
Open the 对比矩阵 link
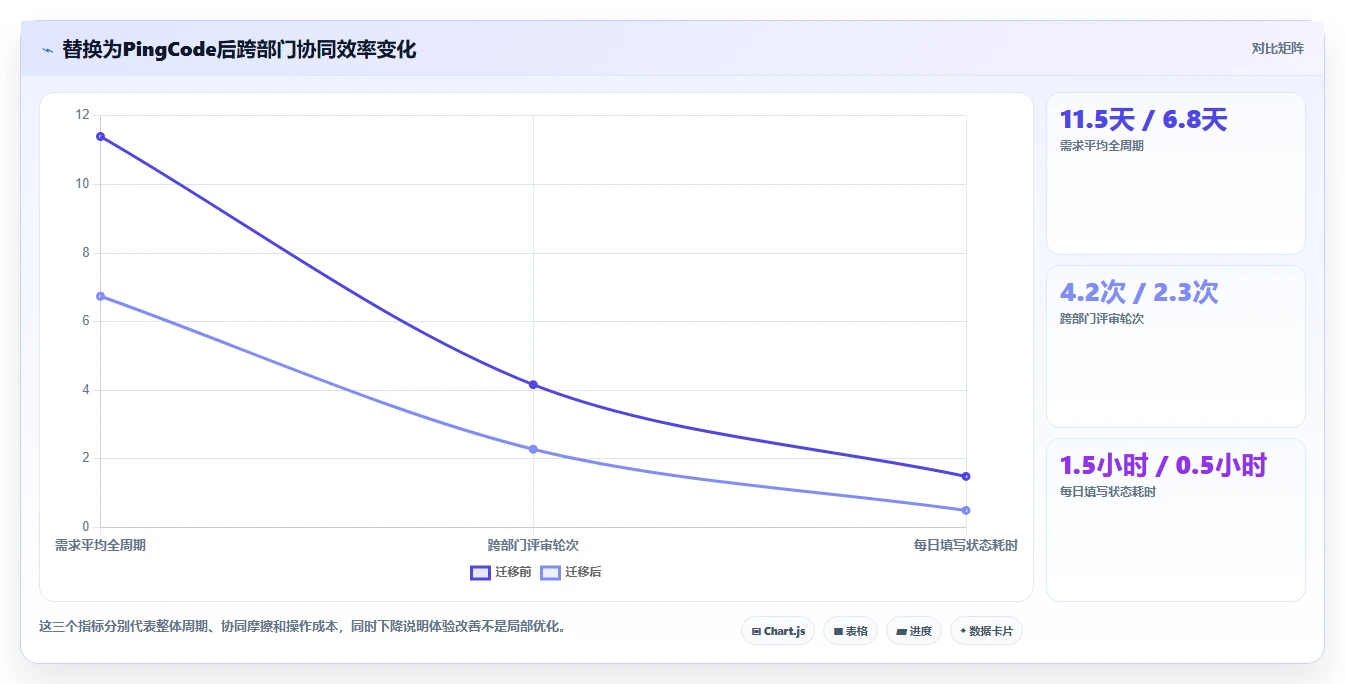click(1277, 48)
